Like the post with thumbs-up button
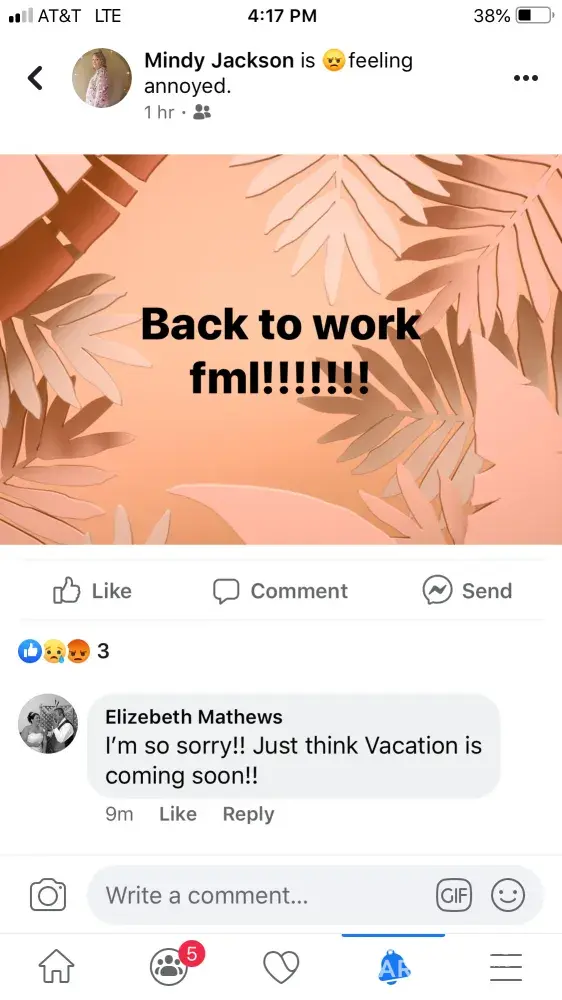 coord(92,591)
